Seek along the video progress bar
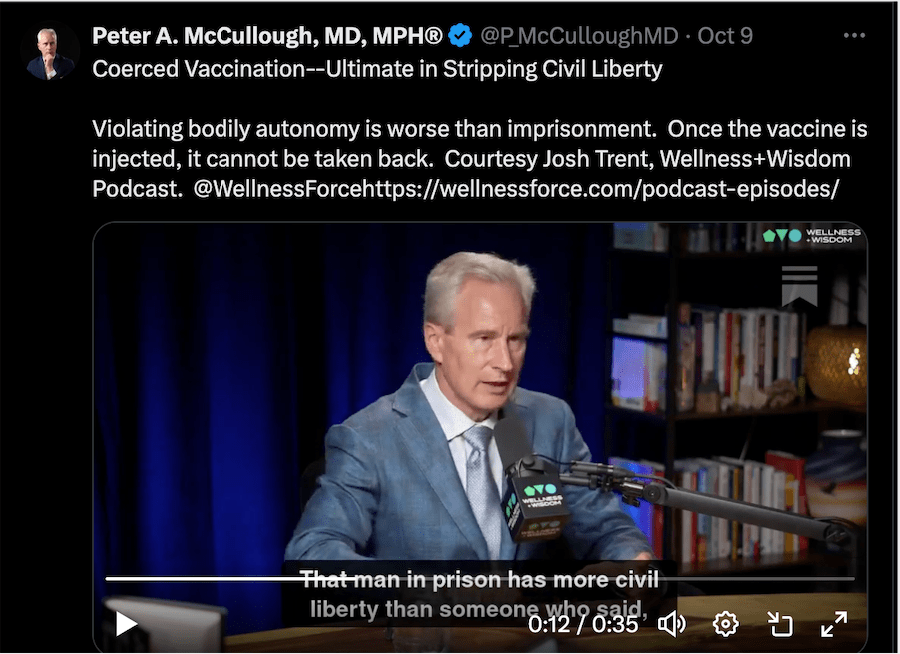 tap(480, 579)
